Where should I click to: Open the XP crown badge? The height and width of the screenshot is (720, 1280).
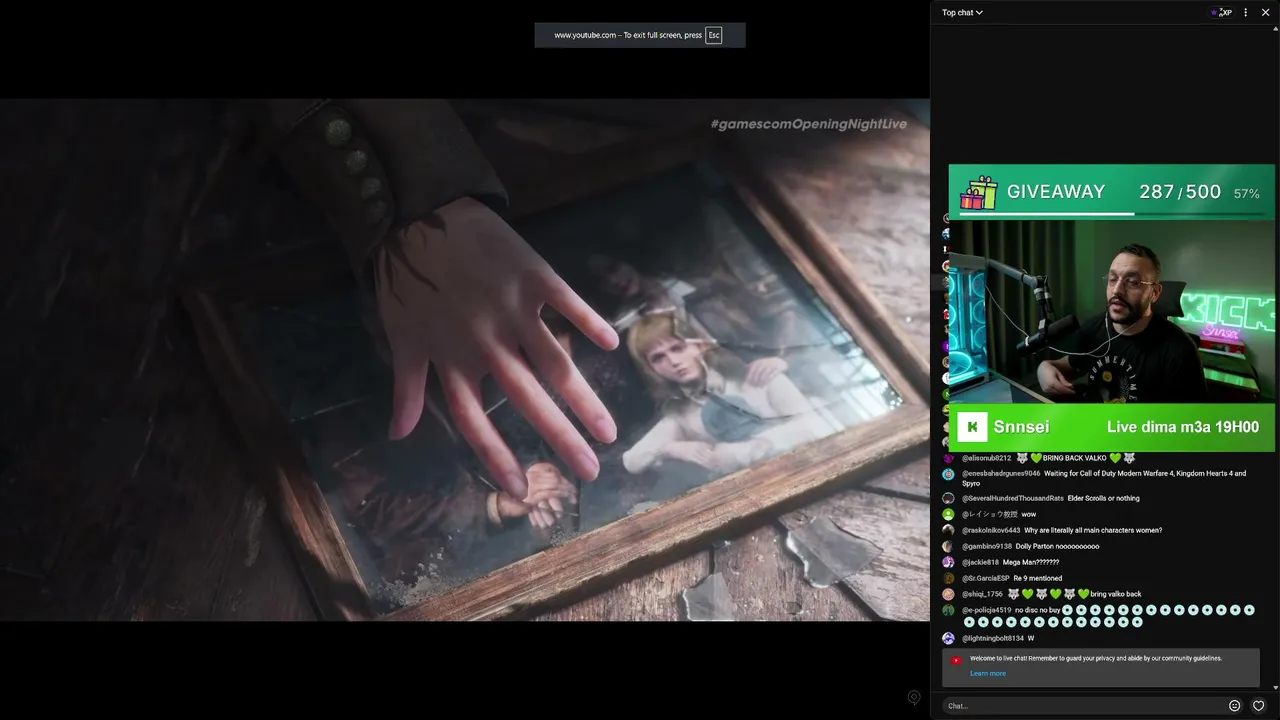click(x=1221, y=13)
